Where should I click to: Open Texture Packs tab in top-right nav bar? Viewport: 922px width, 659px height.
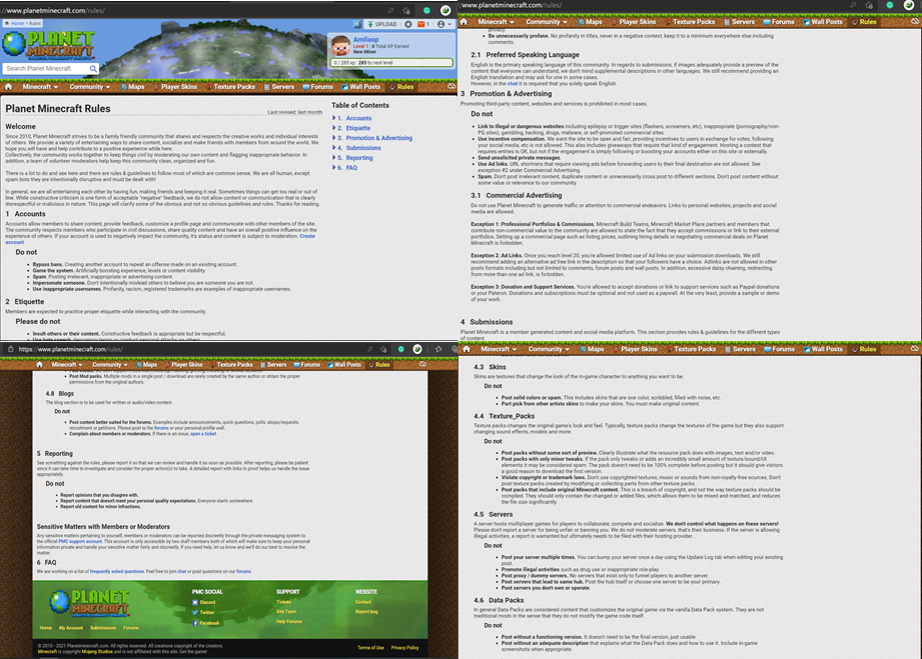click(x=690, y=22)
